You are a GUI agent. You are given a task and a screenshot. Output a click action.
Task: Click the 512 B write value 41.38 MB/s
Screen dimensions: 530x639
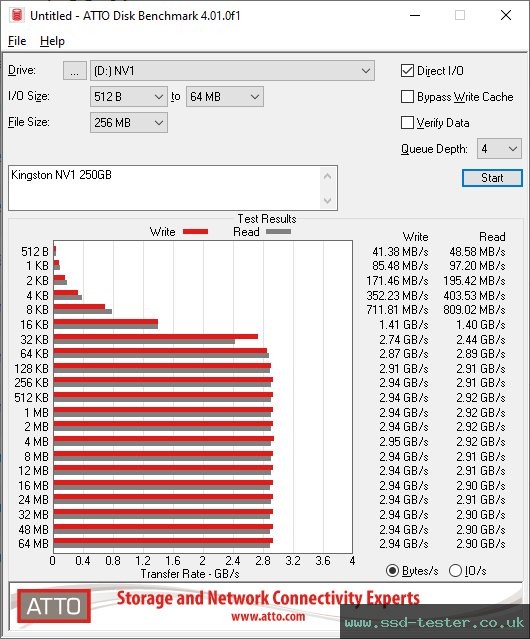(x=400, y=252)
